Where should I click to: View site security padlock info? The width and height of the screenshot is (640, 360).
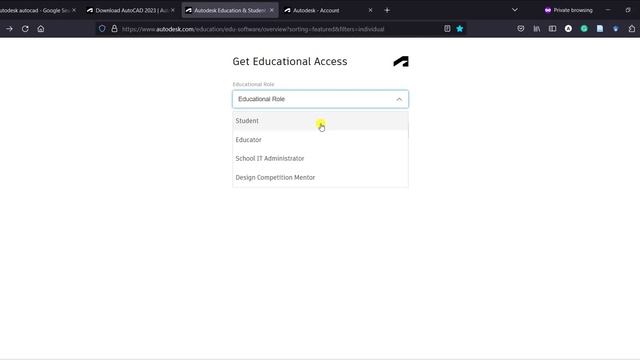114,29
